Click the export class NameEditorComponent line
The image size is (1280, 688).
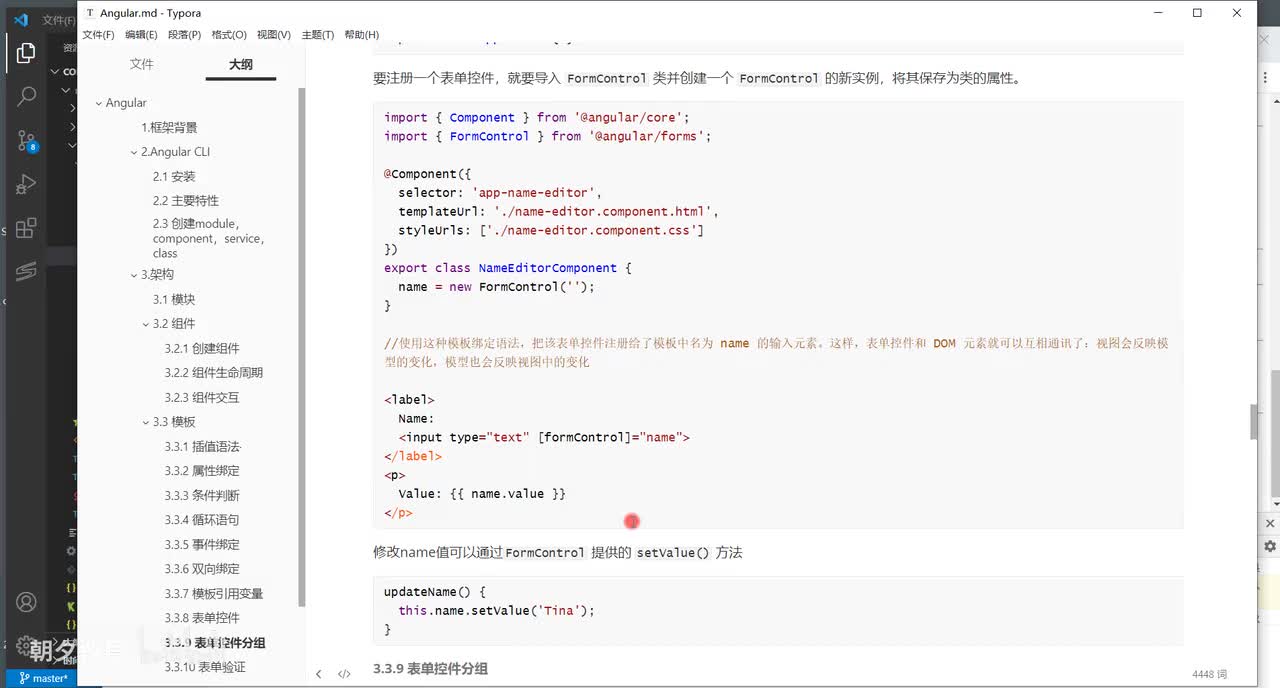pyautogui.click(x=507, y=268)
